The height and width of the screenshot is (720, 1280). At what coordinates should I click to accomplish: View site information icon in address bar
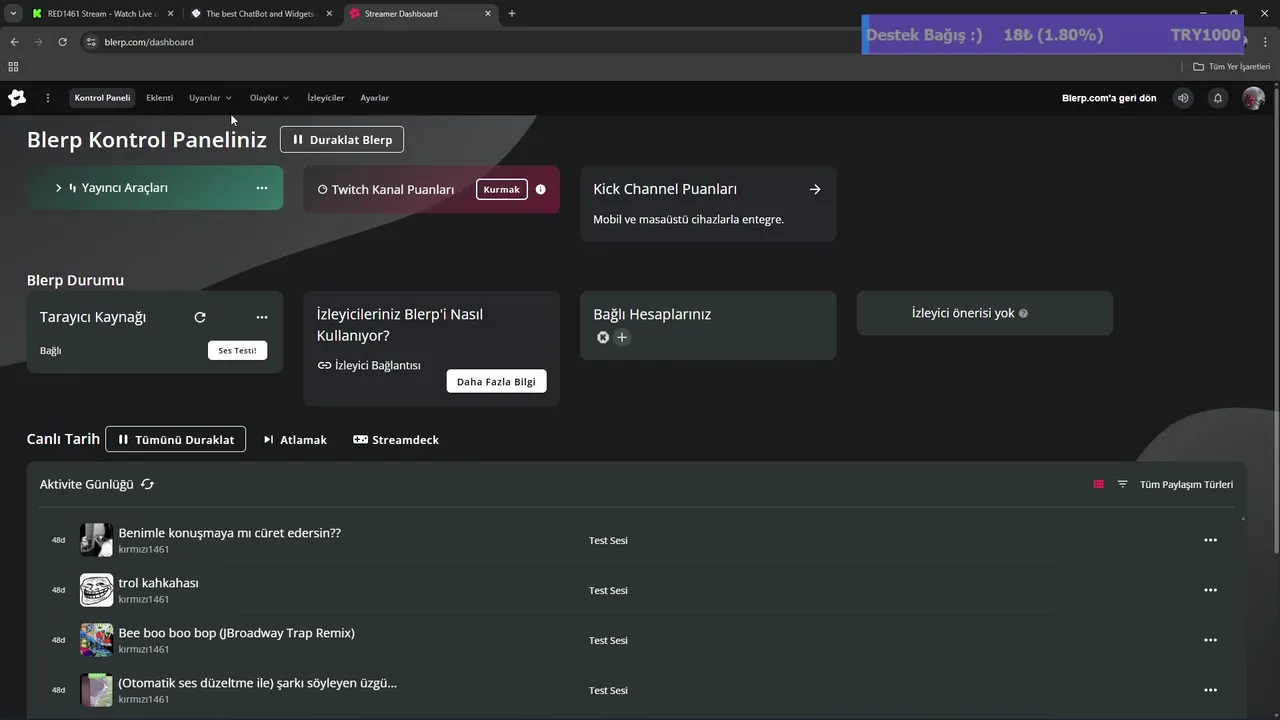coord(91,42)
